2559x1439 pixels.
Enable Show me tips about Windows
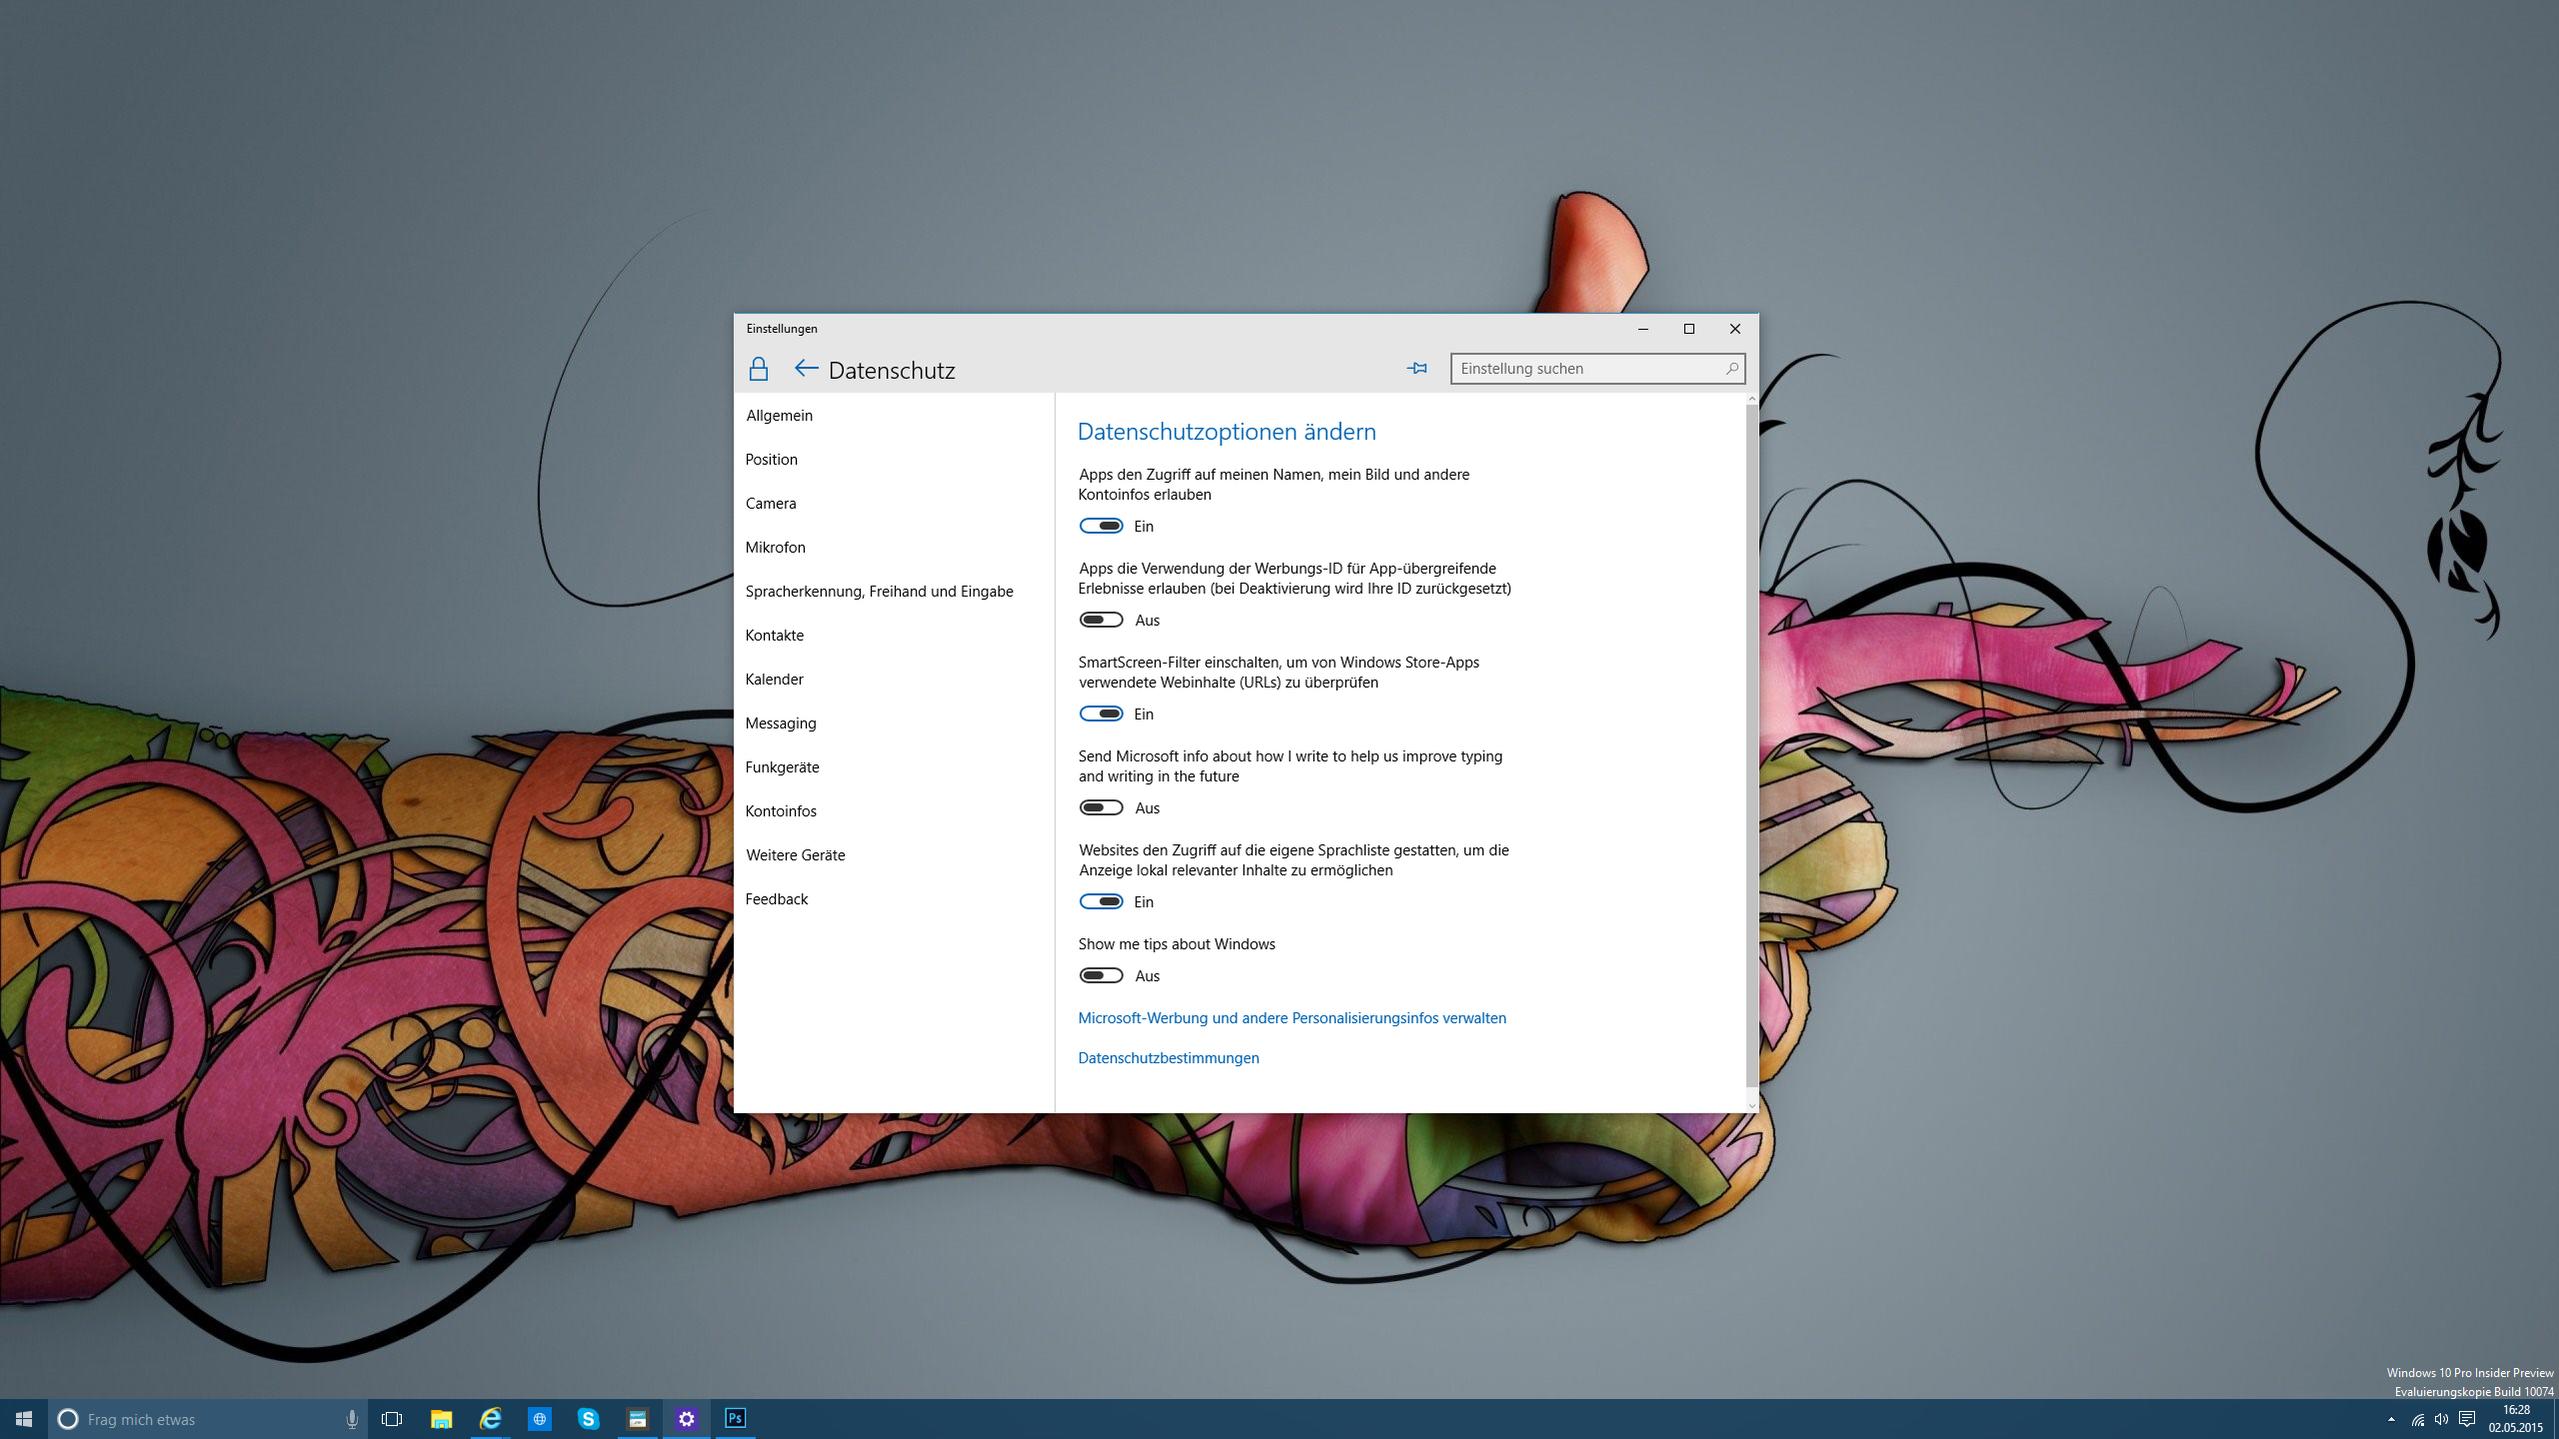pyautogui.click(x=1101, y=976)
